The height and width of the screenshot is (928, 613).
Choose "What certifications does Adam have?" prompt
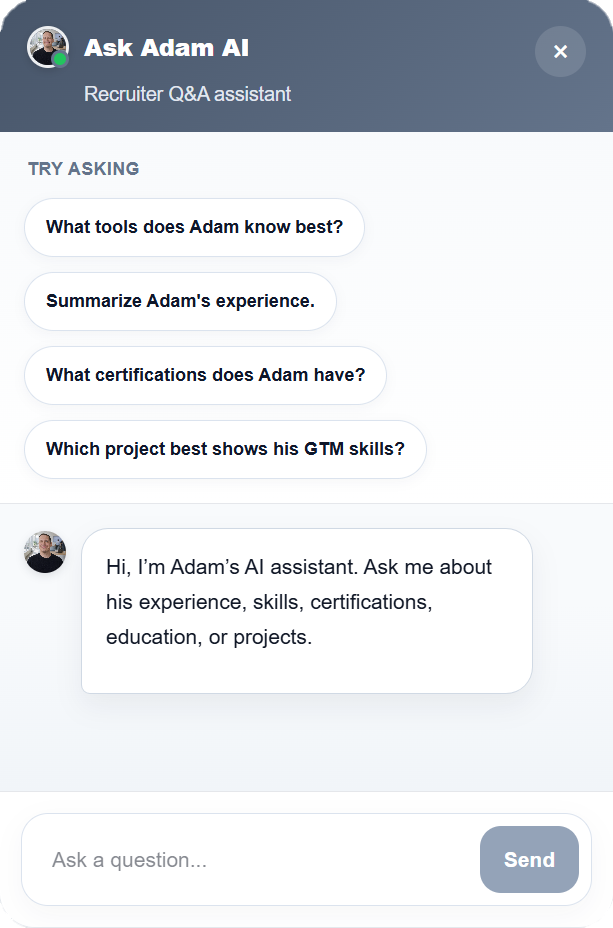tap(205, 375)
